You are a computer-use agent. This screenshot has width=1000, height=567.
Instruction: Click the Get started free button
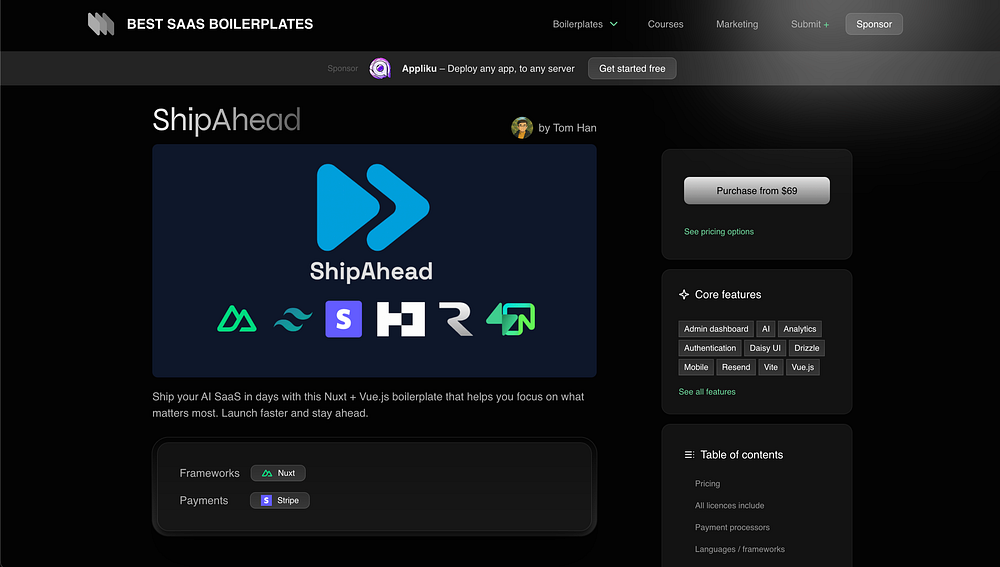point(631,68)
